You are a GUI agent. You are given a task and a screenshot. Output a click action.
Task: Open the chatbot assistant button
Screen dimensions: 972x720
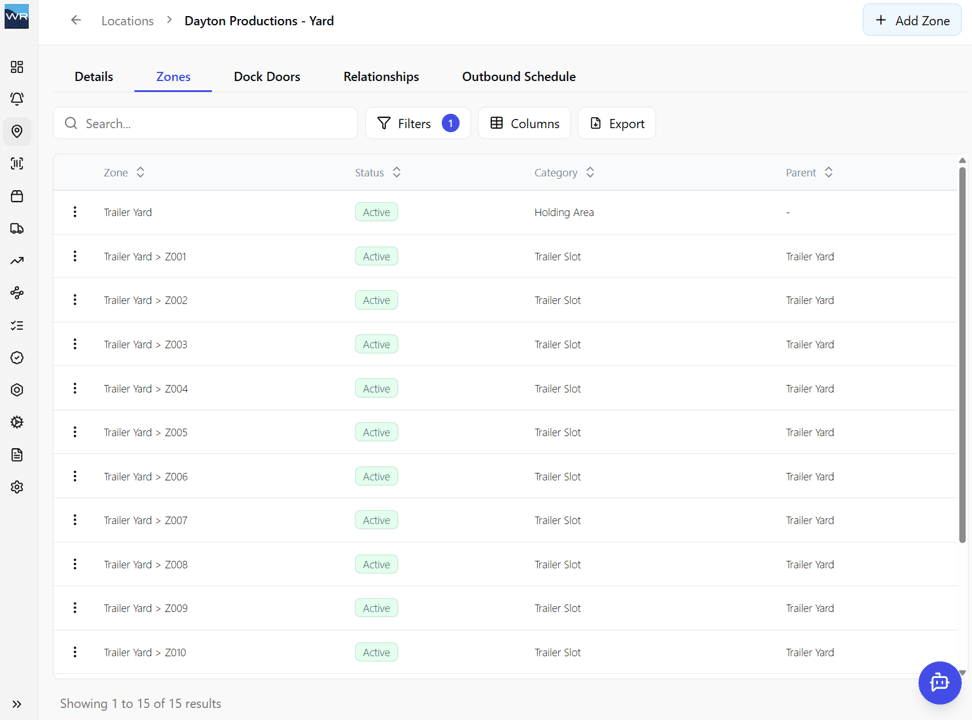(x=939, y=683)
